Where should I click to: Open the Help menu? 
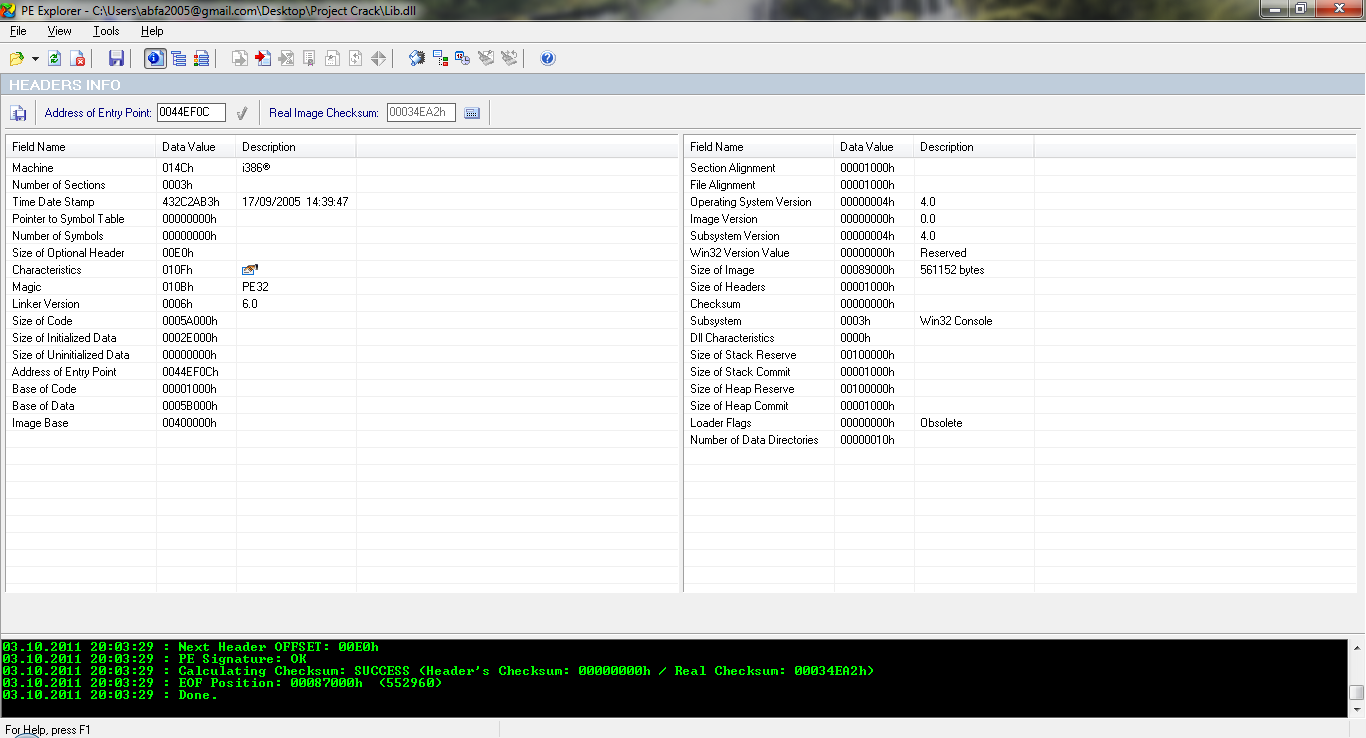coord(152,31)
